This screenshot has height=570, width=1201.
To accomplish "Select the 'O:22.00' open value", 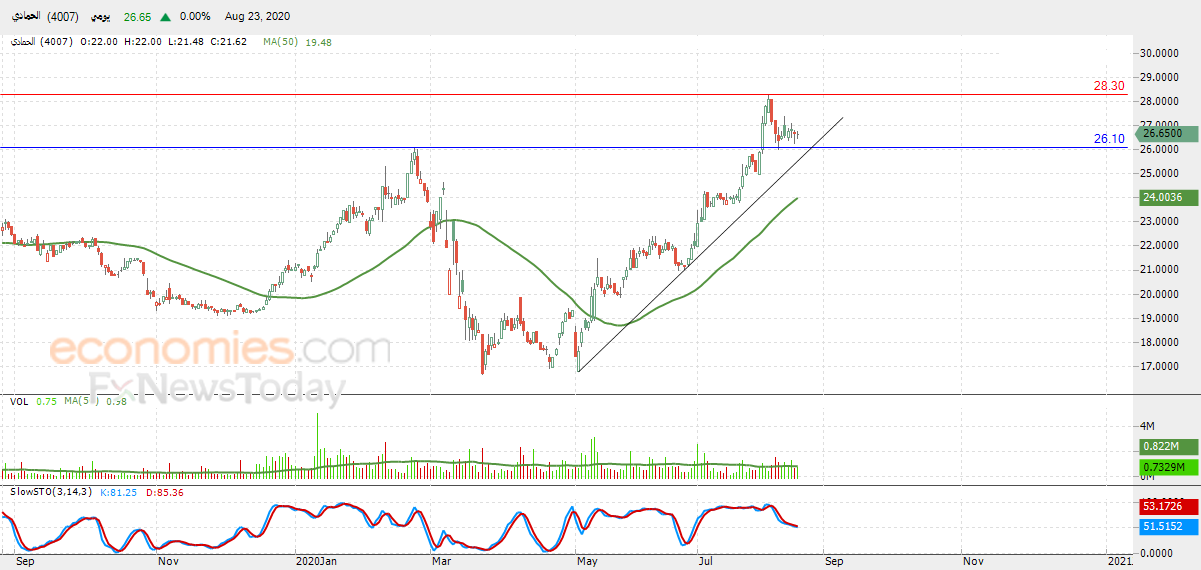I will (100, 43).
